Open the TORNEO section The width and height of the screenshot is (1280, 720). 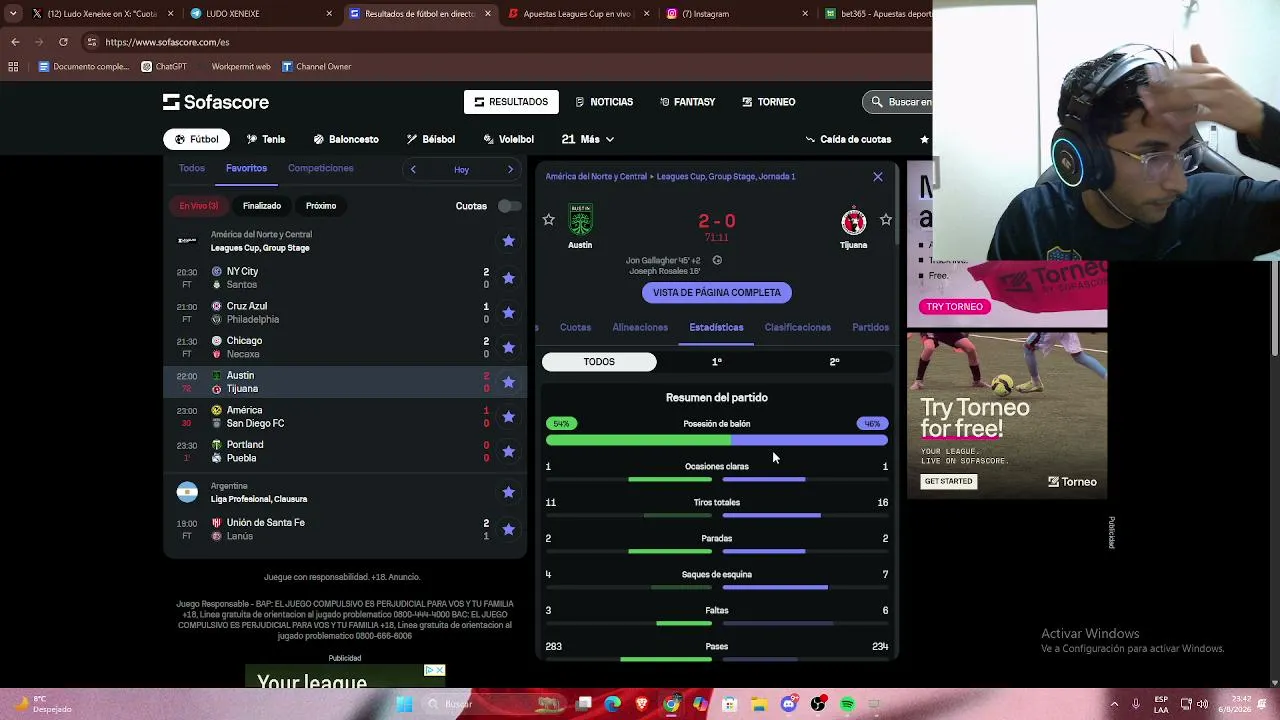coord(769,102)
